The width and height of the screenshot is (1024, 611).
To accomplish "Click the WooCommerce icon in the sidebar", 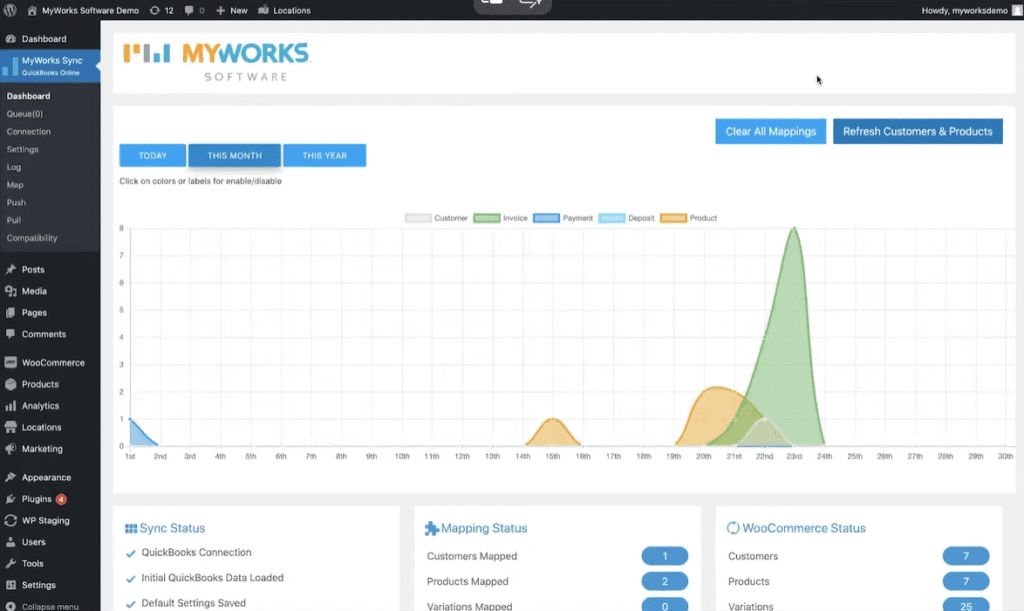I will coord(10,362).
